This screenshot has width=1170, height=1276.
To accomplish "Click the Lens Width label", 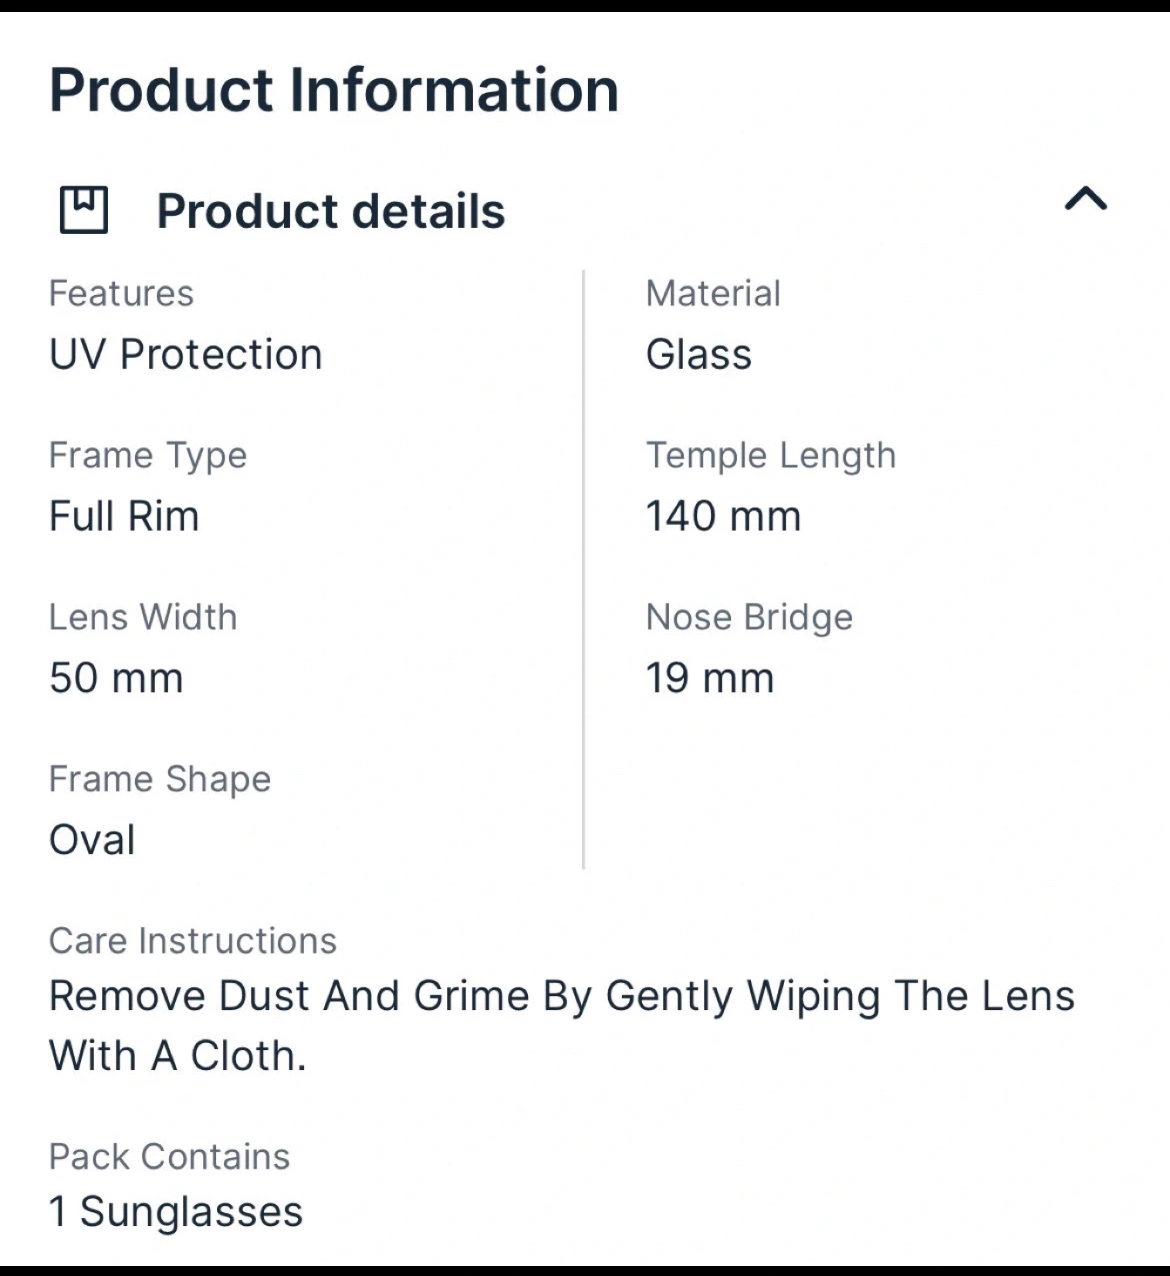I will (143, 617).
